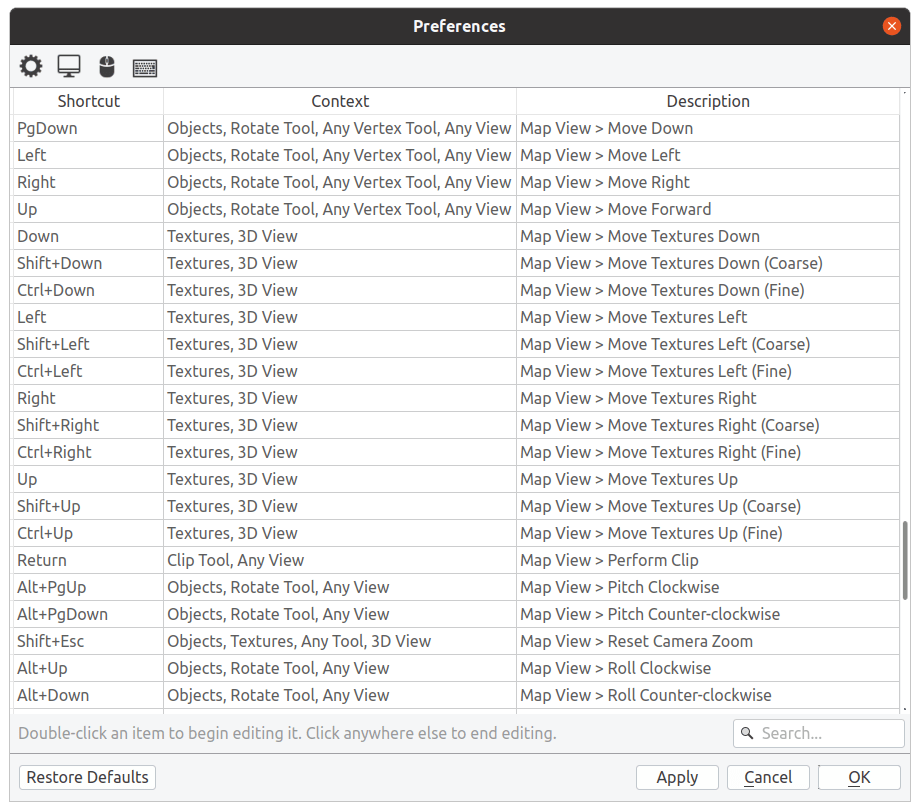Screen dimensions: 920x811
Task: Select Reset Camera Zoom description row
Action: [x=636, y=641]
